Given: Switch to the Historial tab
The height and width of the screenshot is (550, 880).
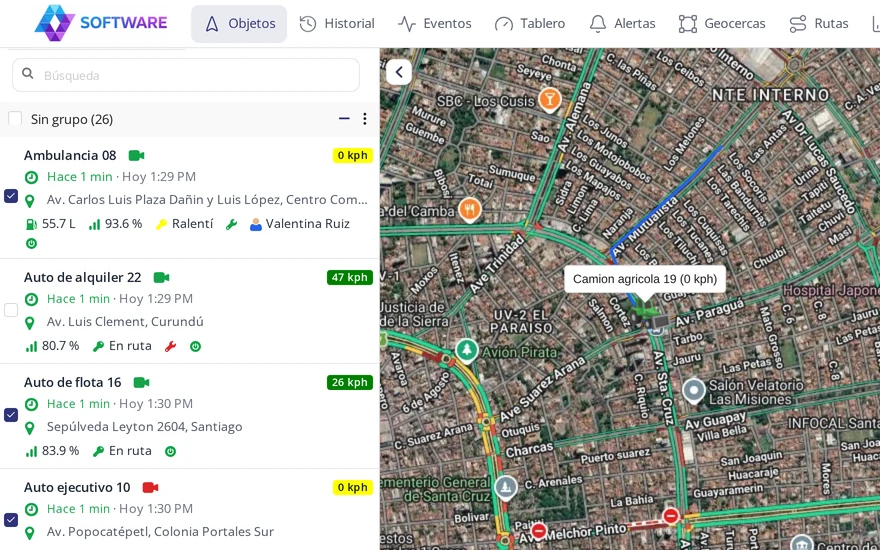Looking at the screenshot, I should (x=337, y=24).
